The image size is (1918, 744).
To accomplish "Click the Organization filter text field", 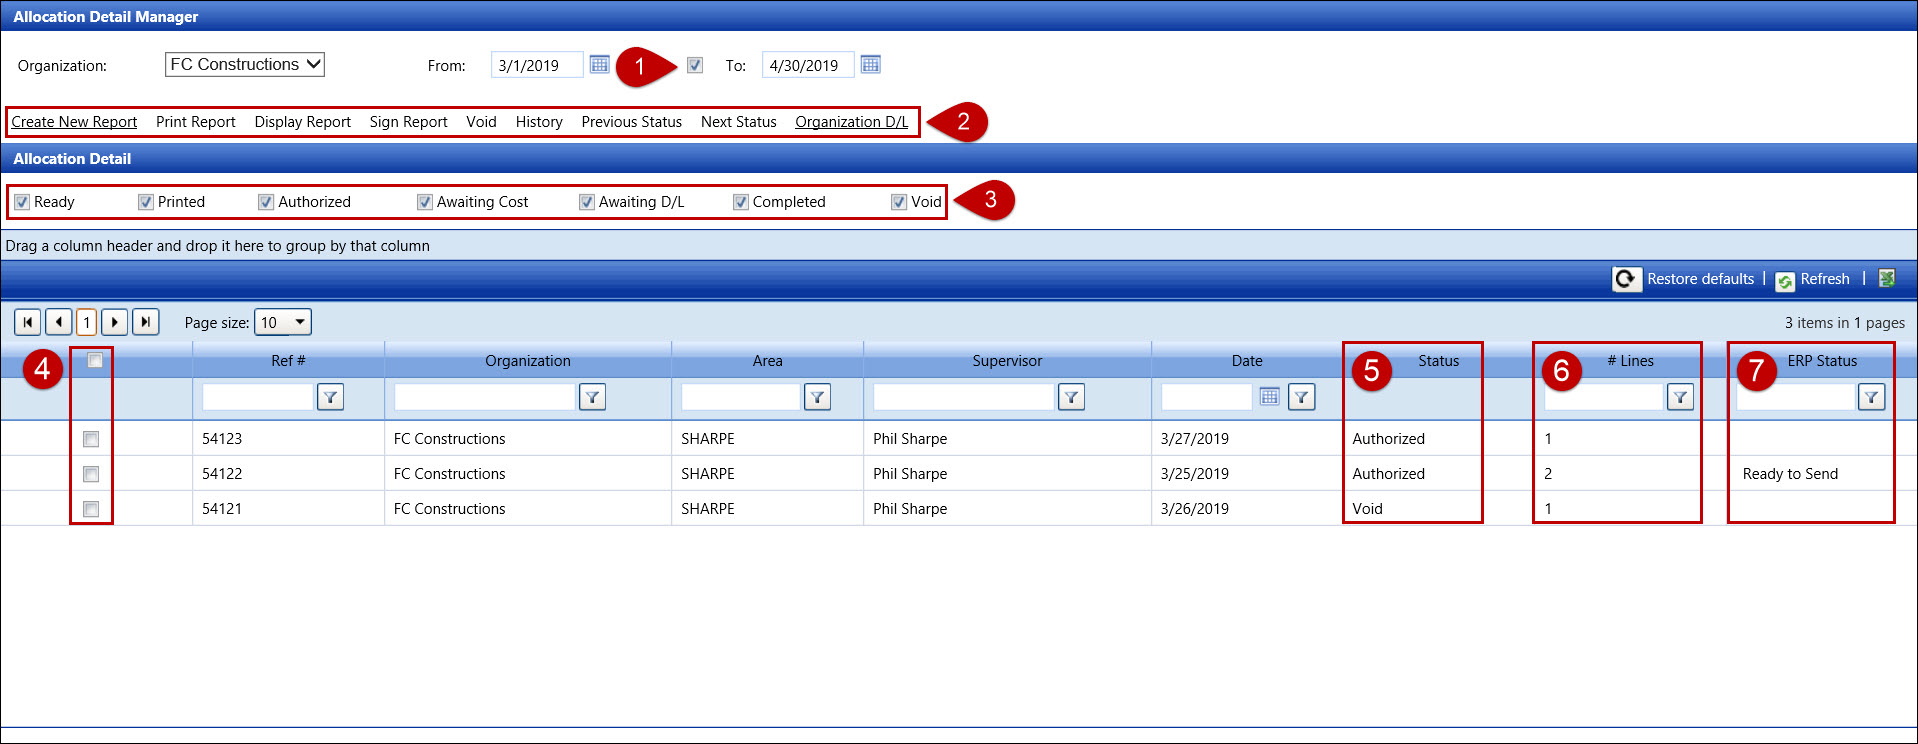I will (x=484, y=398).
